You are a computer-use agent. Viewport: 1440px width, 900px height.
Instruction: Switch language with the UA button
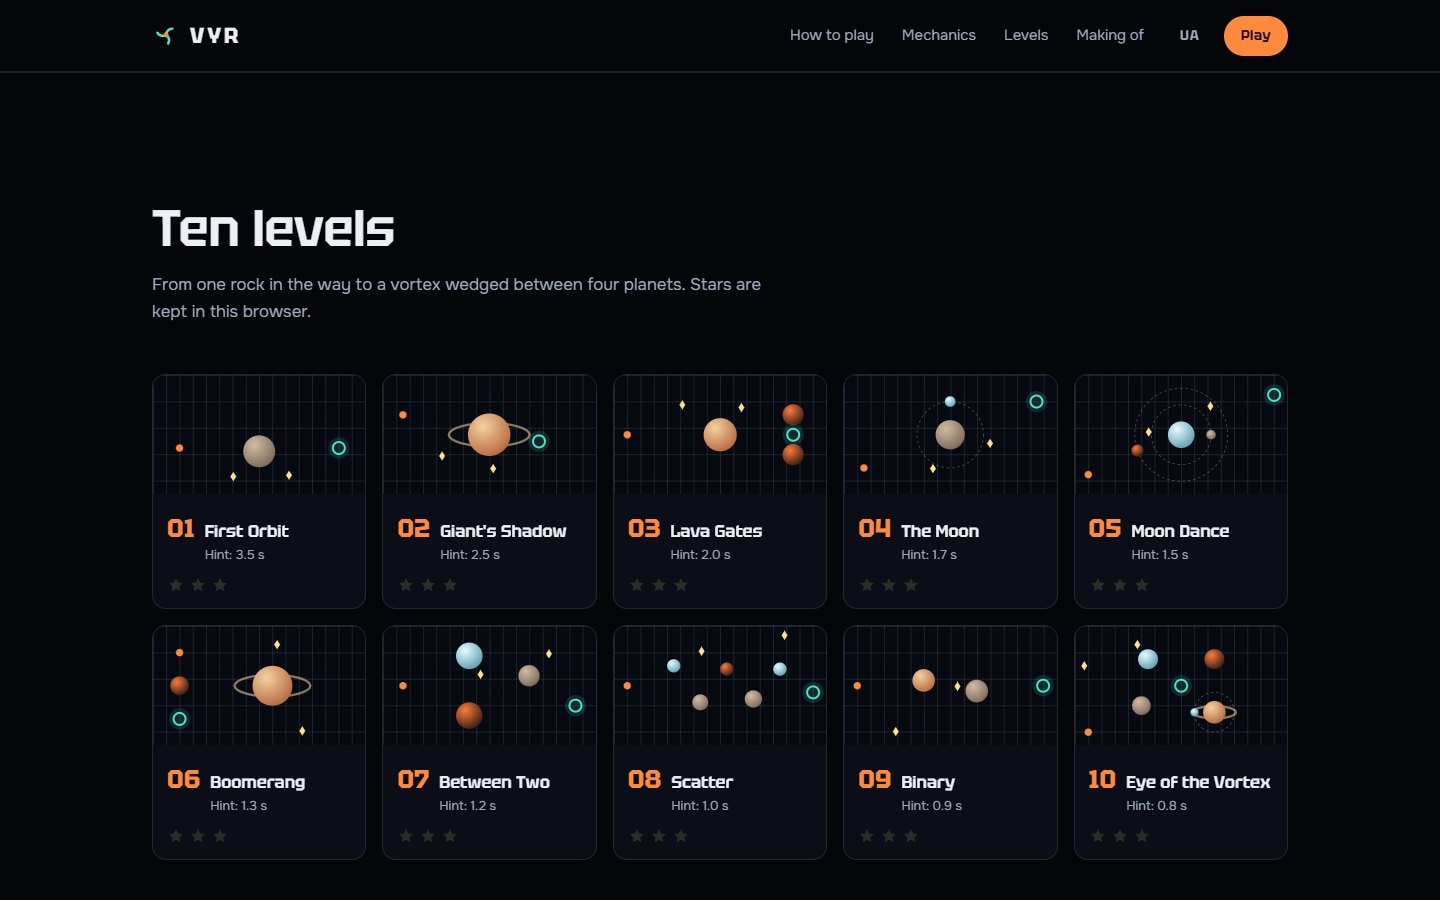pyautogui.click(x=1189, y=35)
